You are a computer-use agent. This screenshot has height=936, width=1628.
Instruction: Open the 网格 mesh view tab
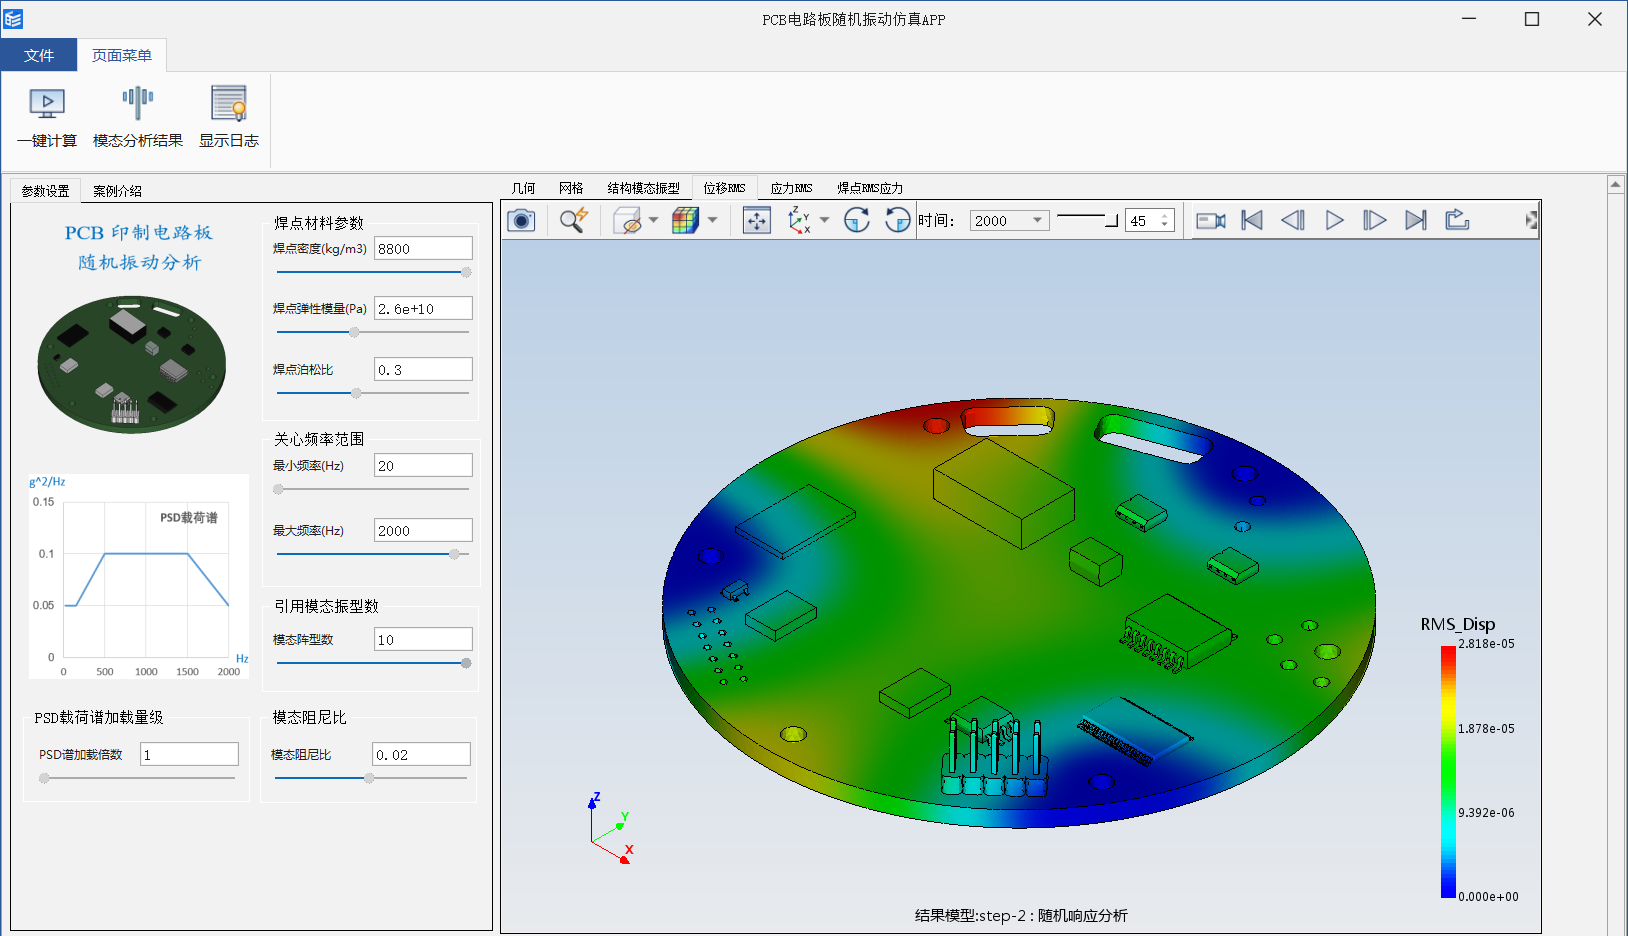571,188
